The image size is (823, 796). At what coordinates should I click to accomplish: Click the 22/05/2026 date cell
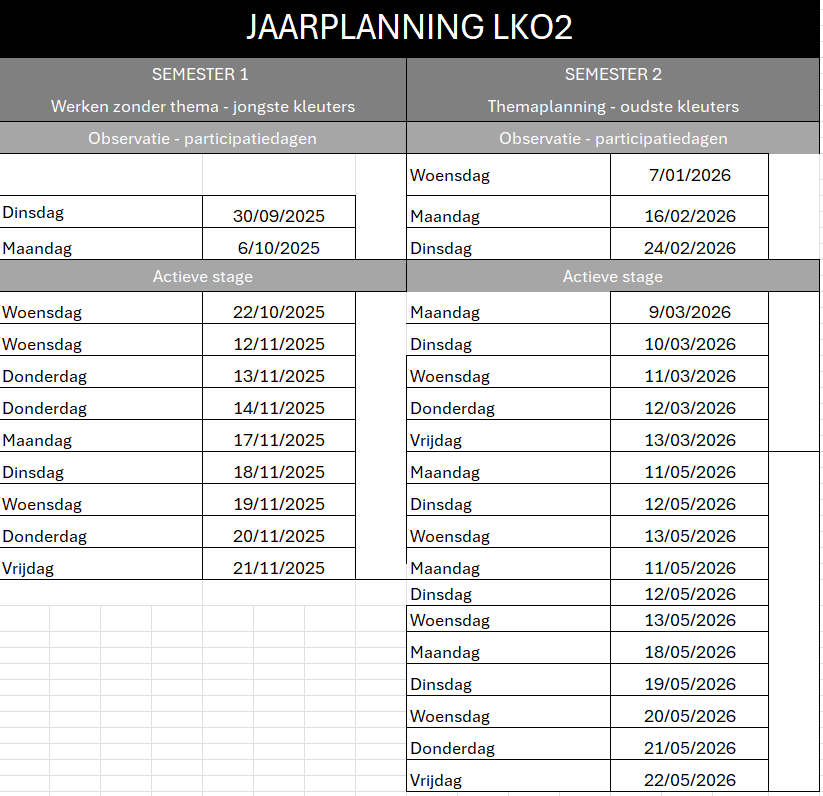(x=689, y=780)
